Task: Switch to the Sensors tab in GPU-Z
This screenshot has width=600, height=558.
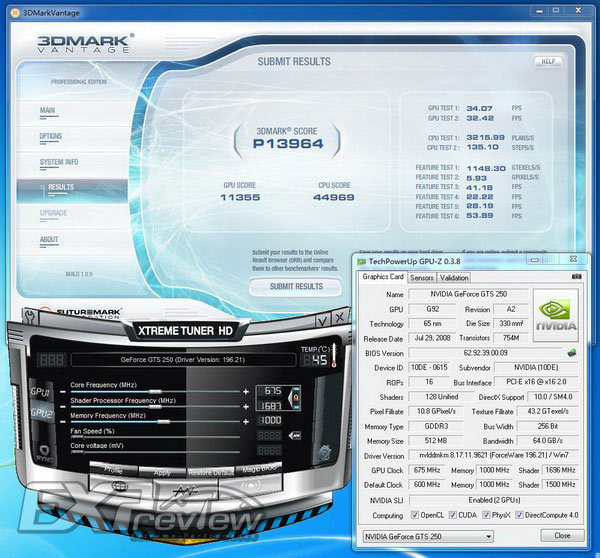Action: [422, 278]
